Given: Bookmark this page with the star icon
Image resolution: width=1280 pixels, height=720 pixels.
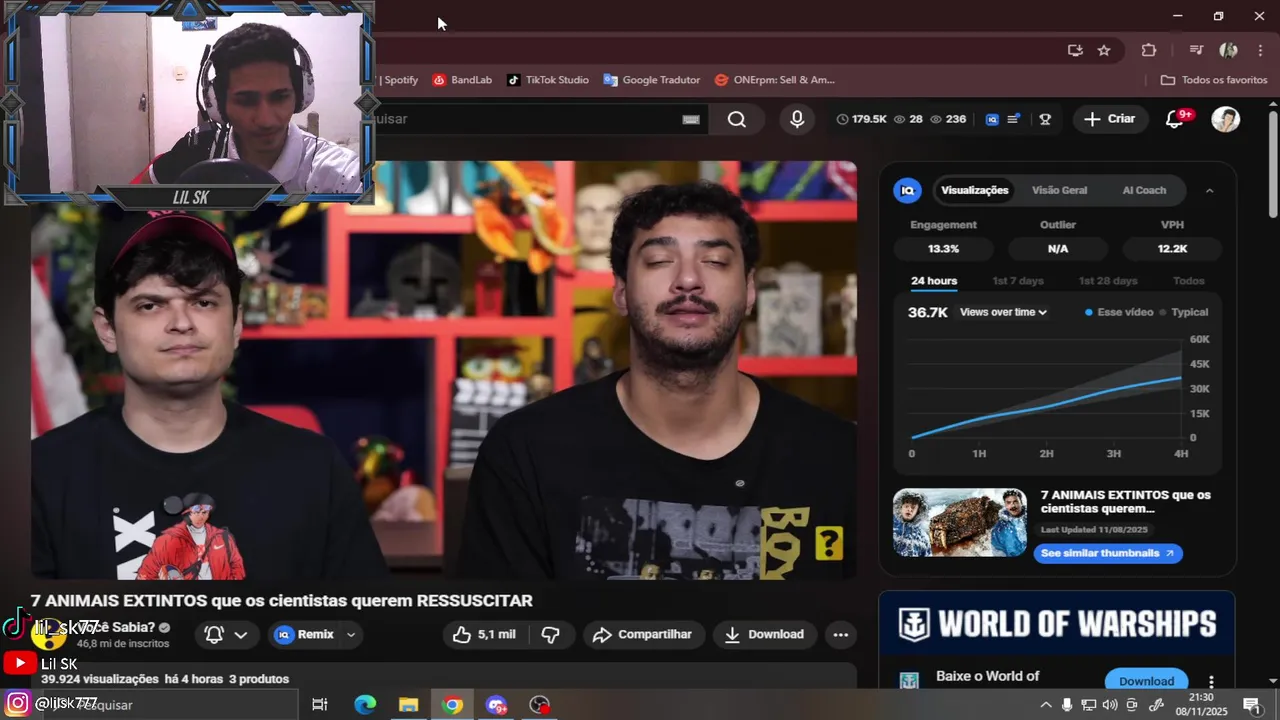Looking at the screenshot, I should click(x=1104, y=50).
